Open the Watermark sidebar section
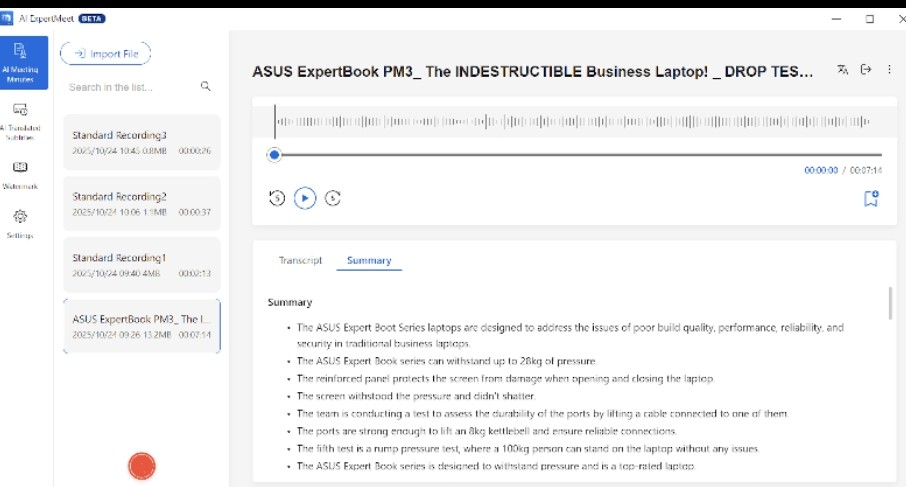Image resolution: width=906 pixels, height=487 pixels. (x=20, y=174)
